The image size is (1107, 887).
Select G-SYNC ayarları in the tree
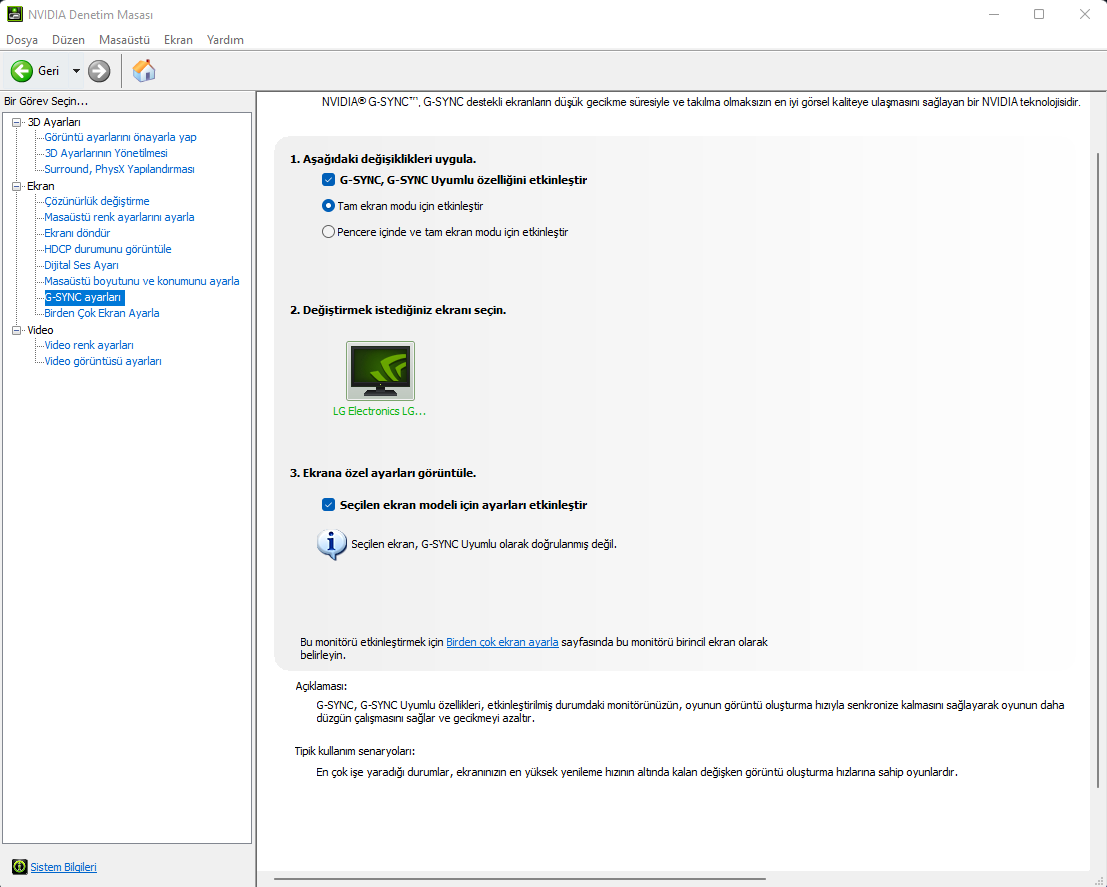[84, 297]
